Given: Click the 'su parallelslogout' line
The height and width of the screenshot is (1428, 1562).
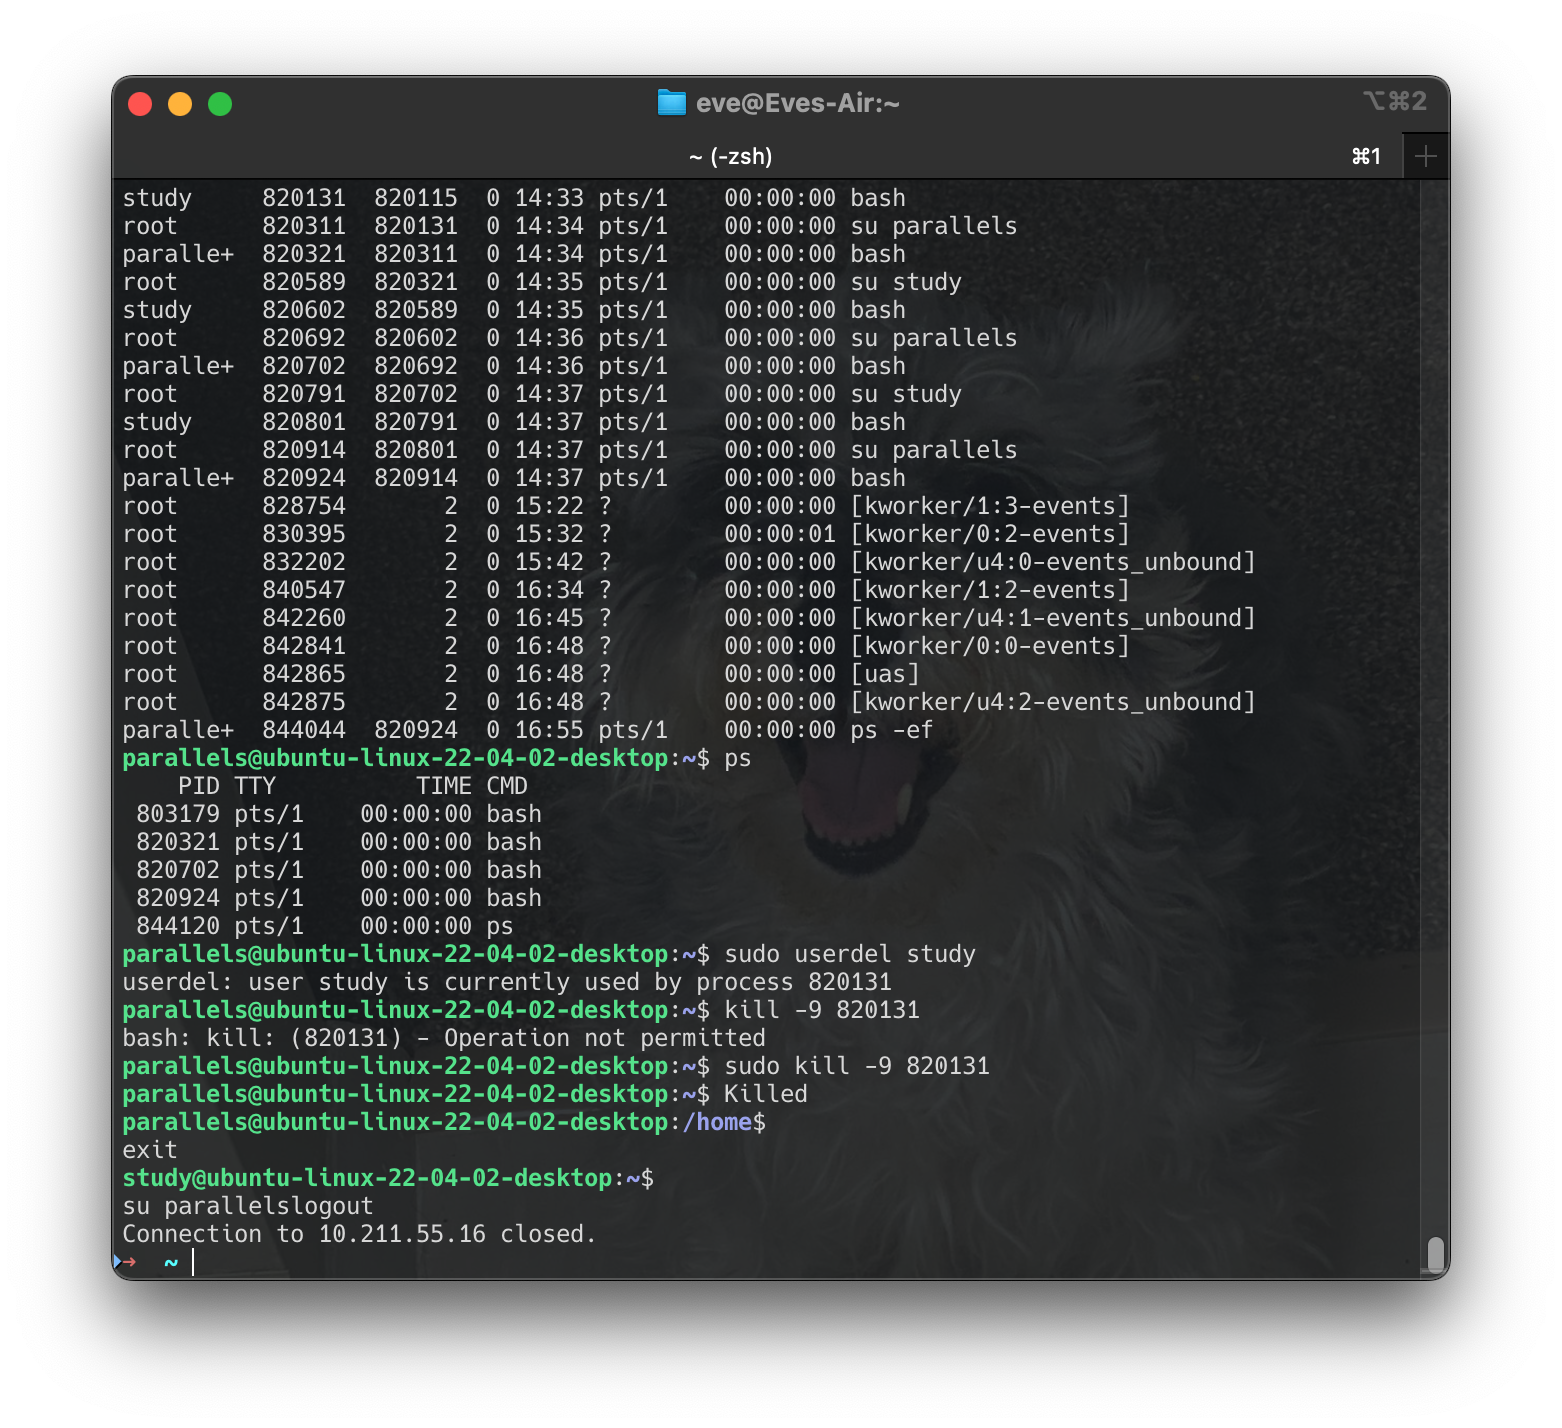Looking at the screenshot, I should pos(248,1206).
